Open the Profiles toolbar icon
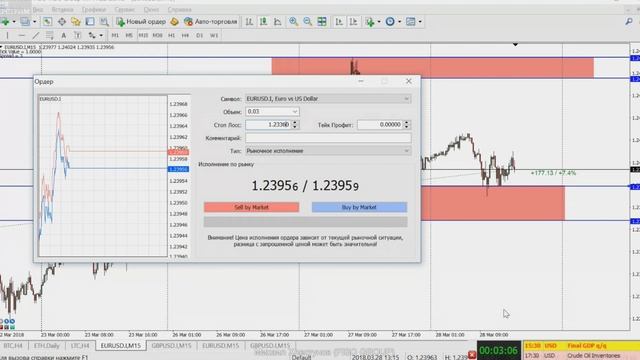 25,22
